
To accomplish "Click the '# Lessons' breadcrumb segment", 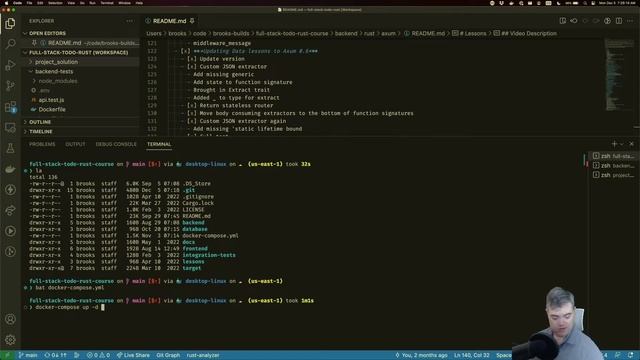I will tap(469, 33).
